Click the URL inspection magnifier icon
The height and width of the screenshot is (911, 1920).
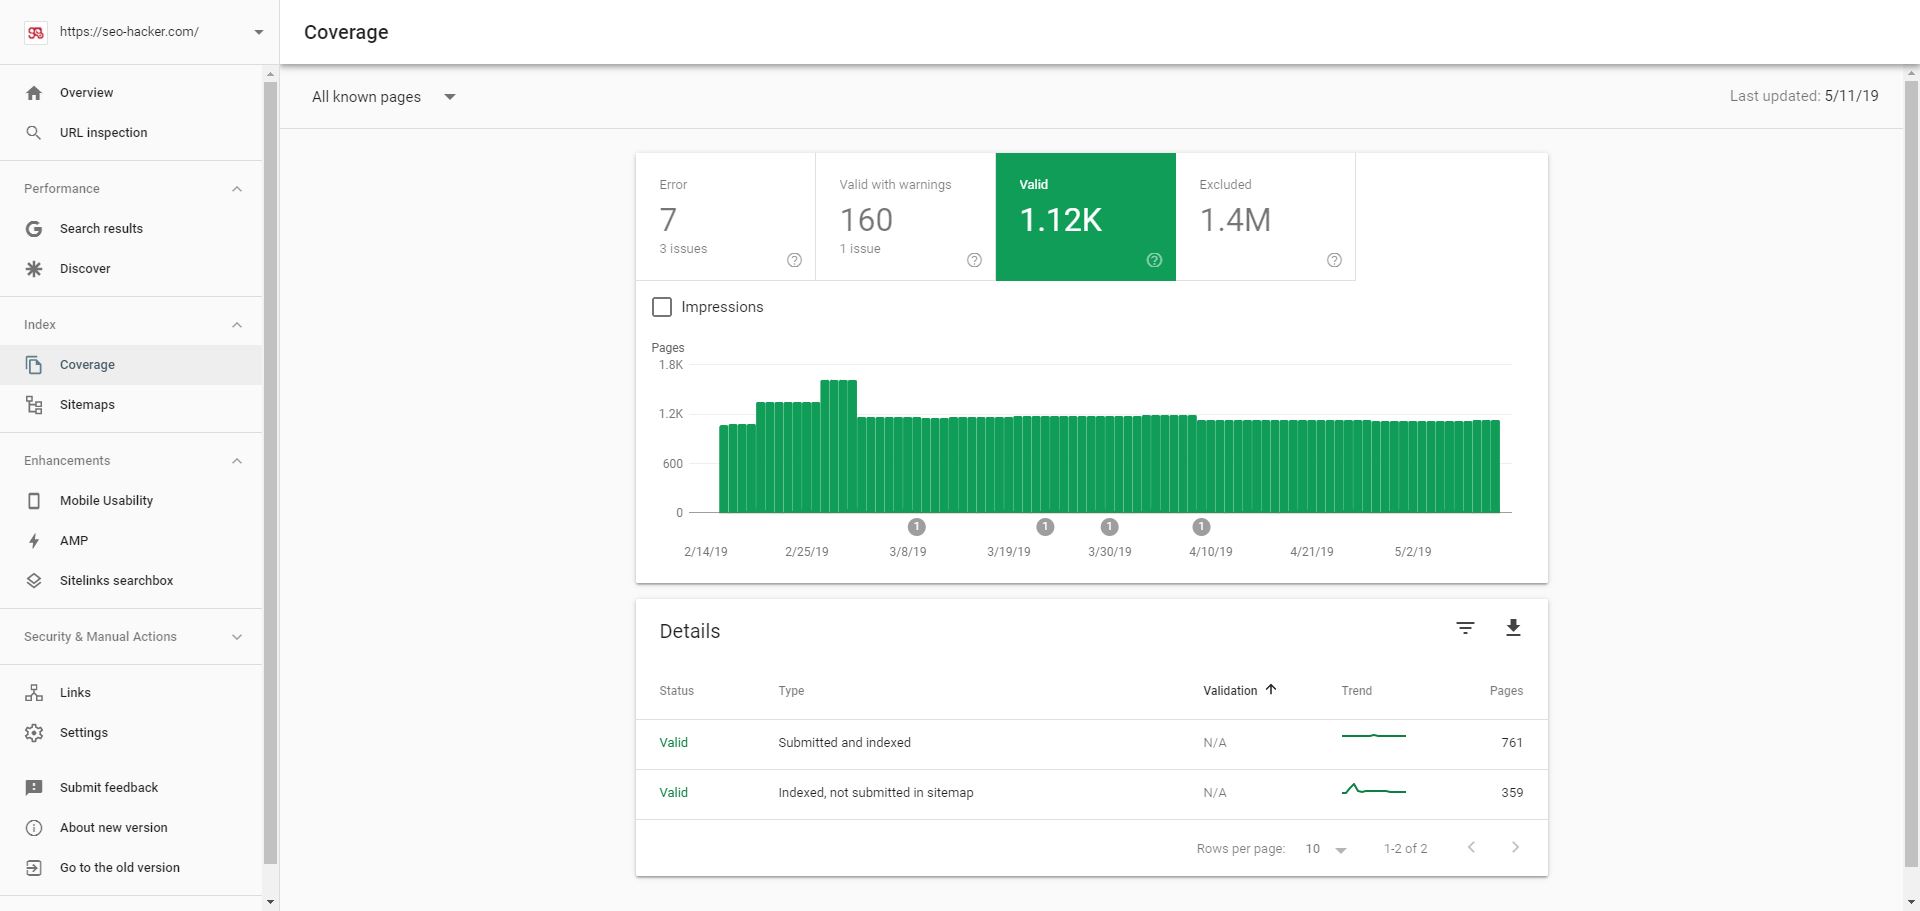point(34,133)
